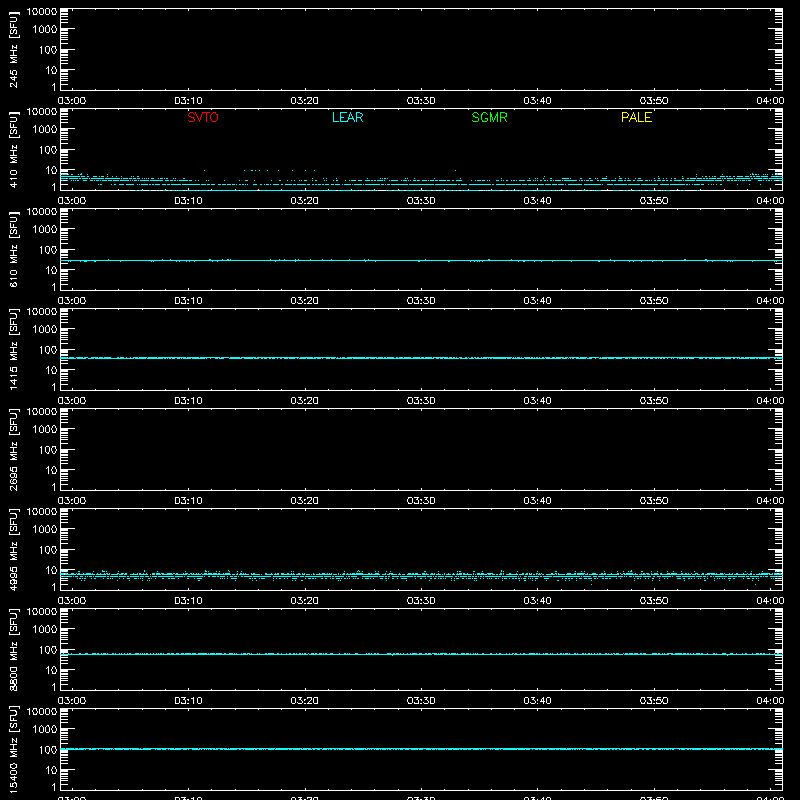Click the 10000 y-tick of 245 MHz panel
800x800 pixels.
coord(42,12)
